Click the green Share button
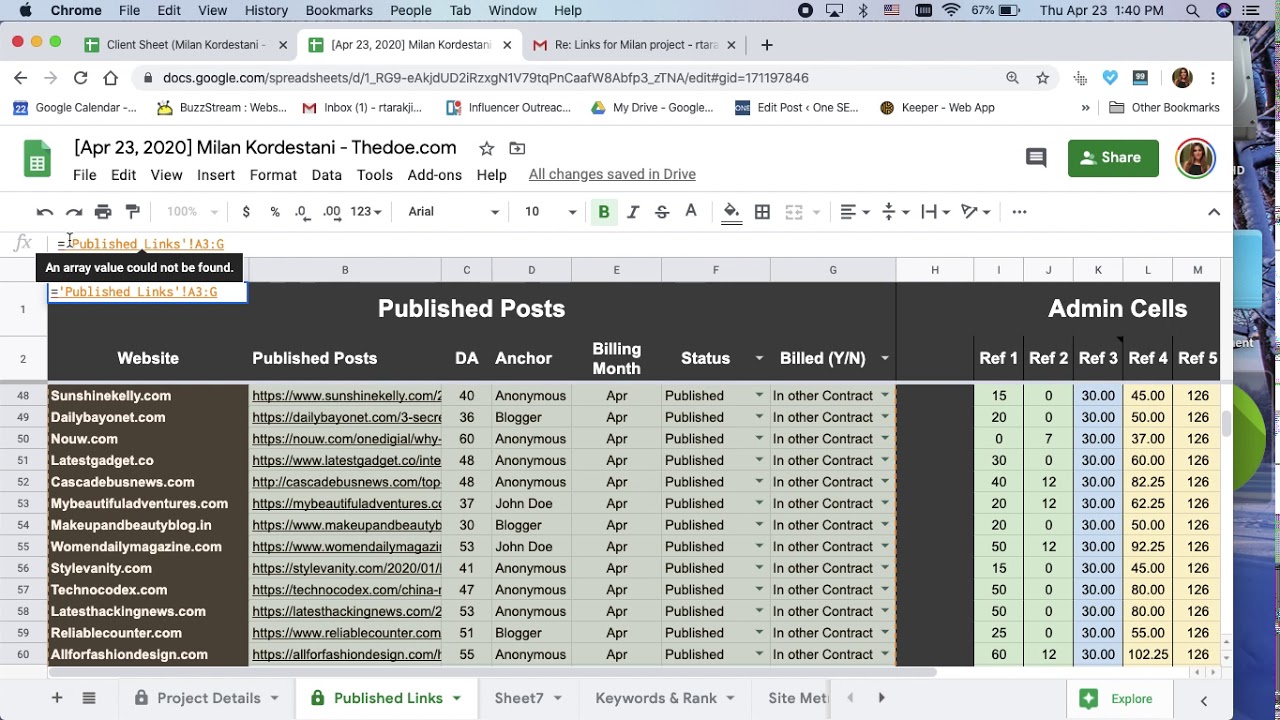The height and width of the screenshot is (720, 1280). [x=1113, y=158]
